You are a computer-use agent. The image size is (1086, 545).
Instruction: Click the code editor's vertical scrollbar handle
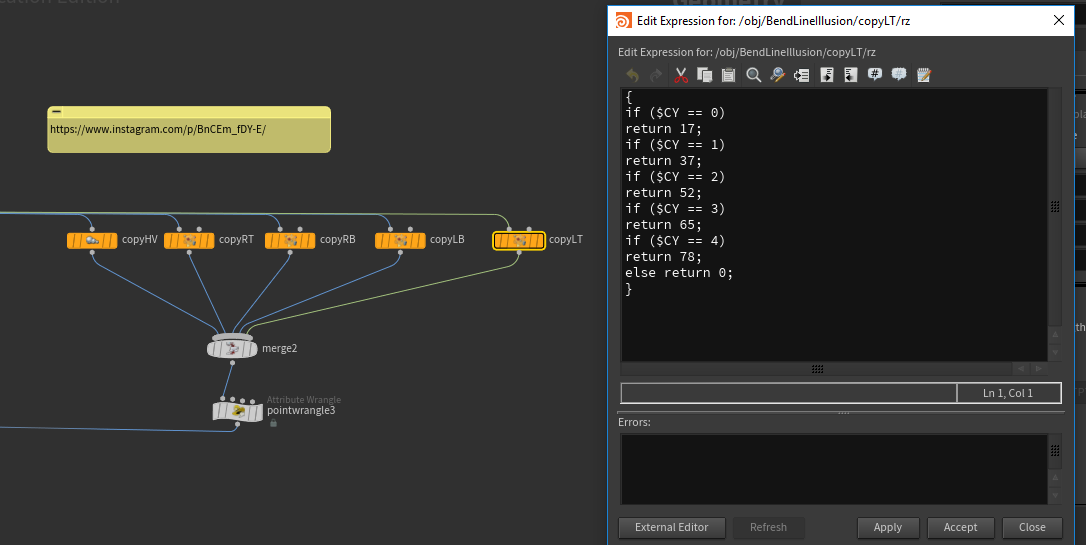click(x=1054, y=206)
